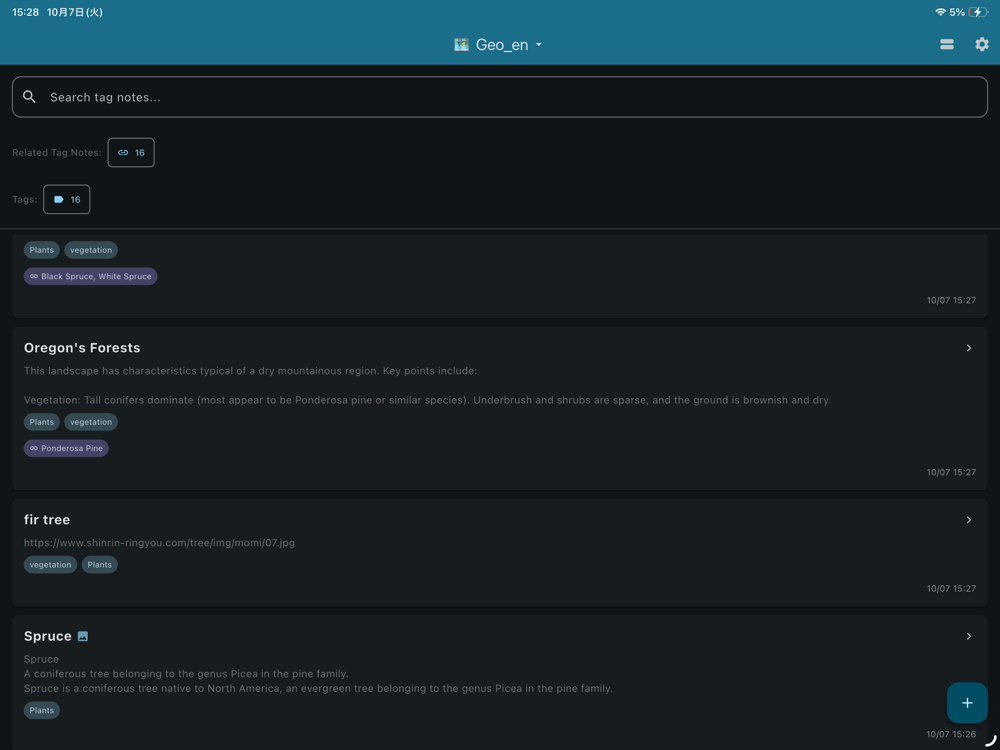Expand Oregon's Forests note chevron
The width and height of the screenshot is (1000, 750).
[969, 348]
